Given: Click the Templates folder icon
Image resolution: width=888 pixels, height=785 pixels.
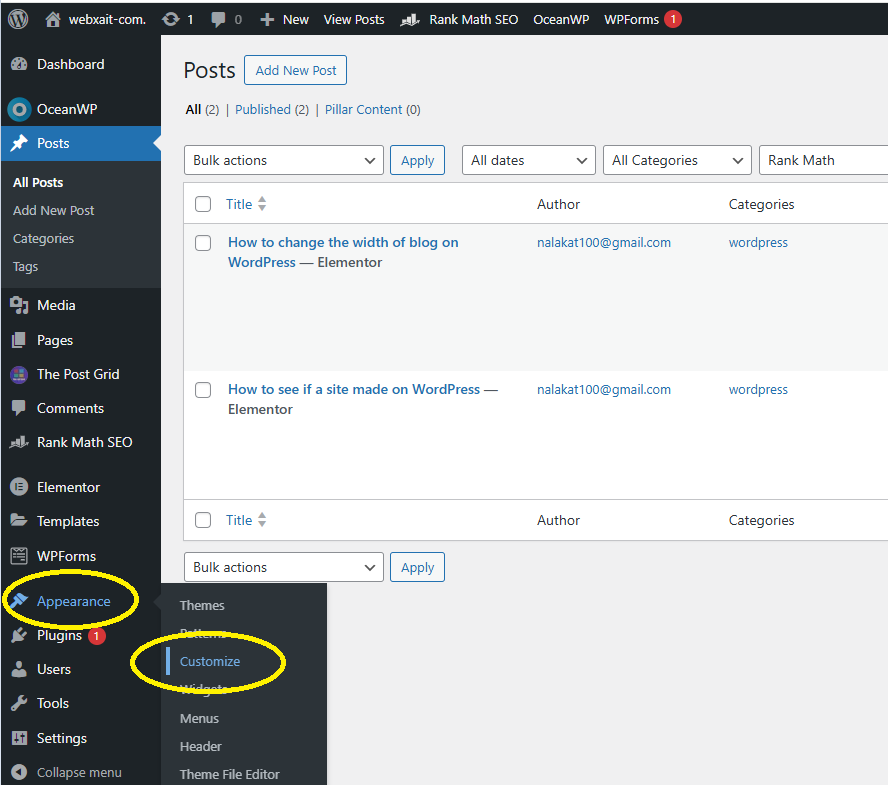Looking at the screenshot, I should [x=19, y=521].
